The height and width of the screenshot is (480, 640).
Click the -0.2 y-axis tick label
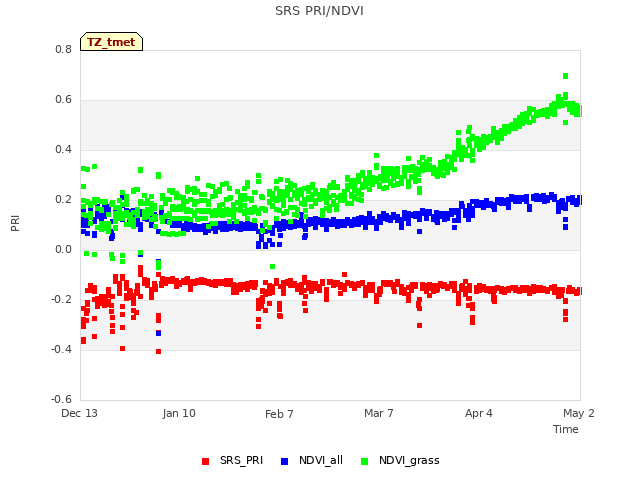[61, 300]
